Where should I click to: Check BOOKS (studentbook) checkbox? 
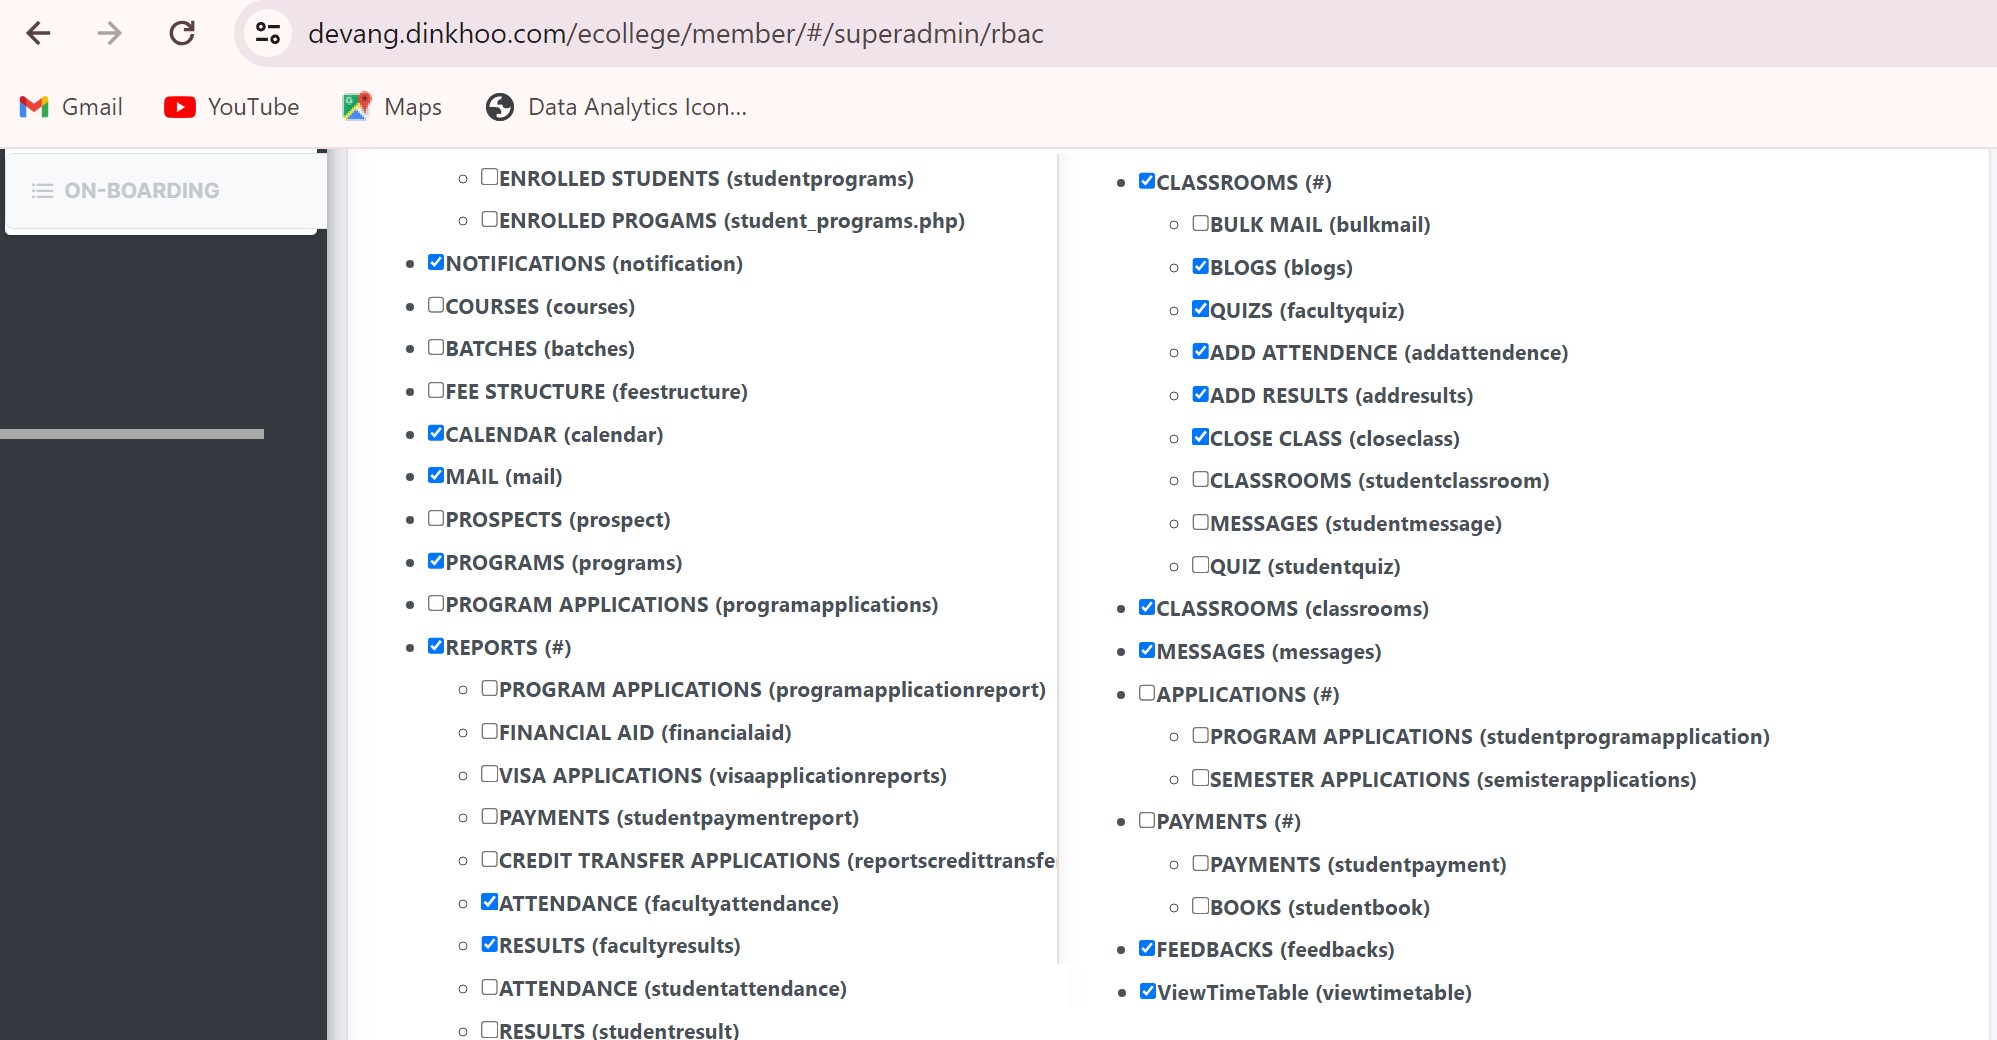coord(1201,906)
